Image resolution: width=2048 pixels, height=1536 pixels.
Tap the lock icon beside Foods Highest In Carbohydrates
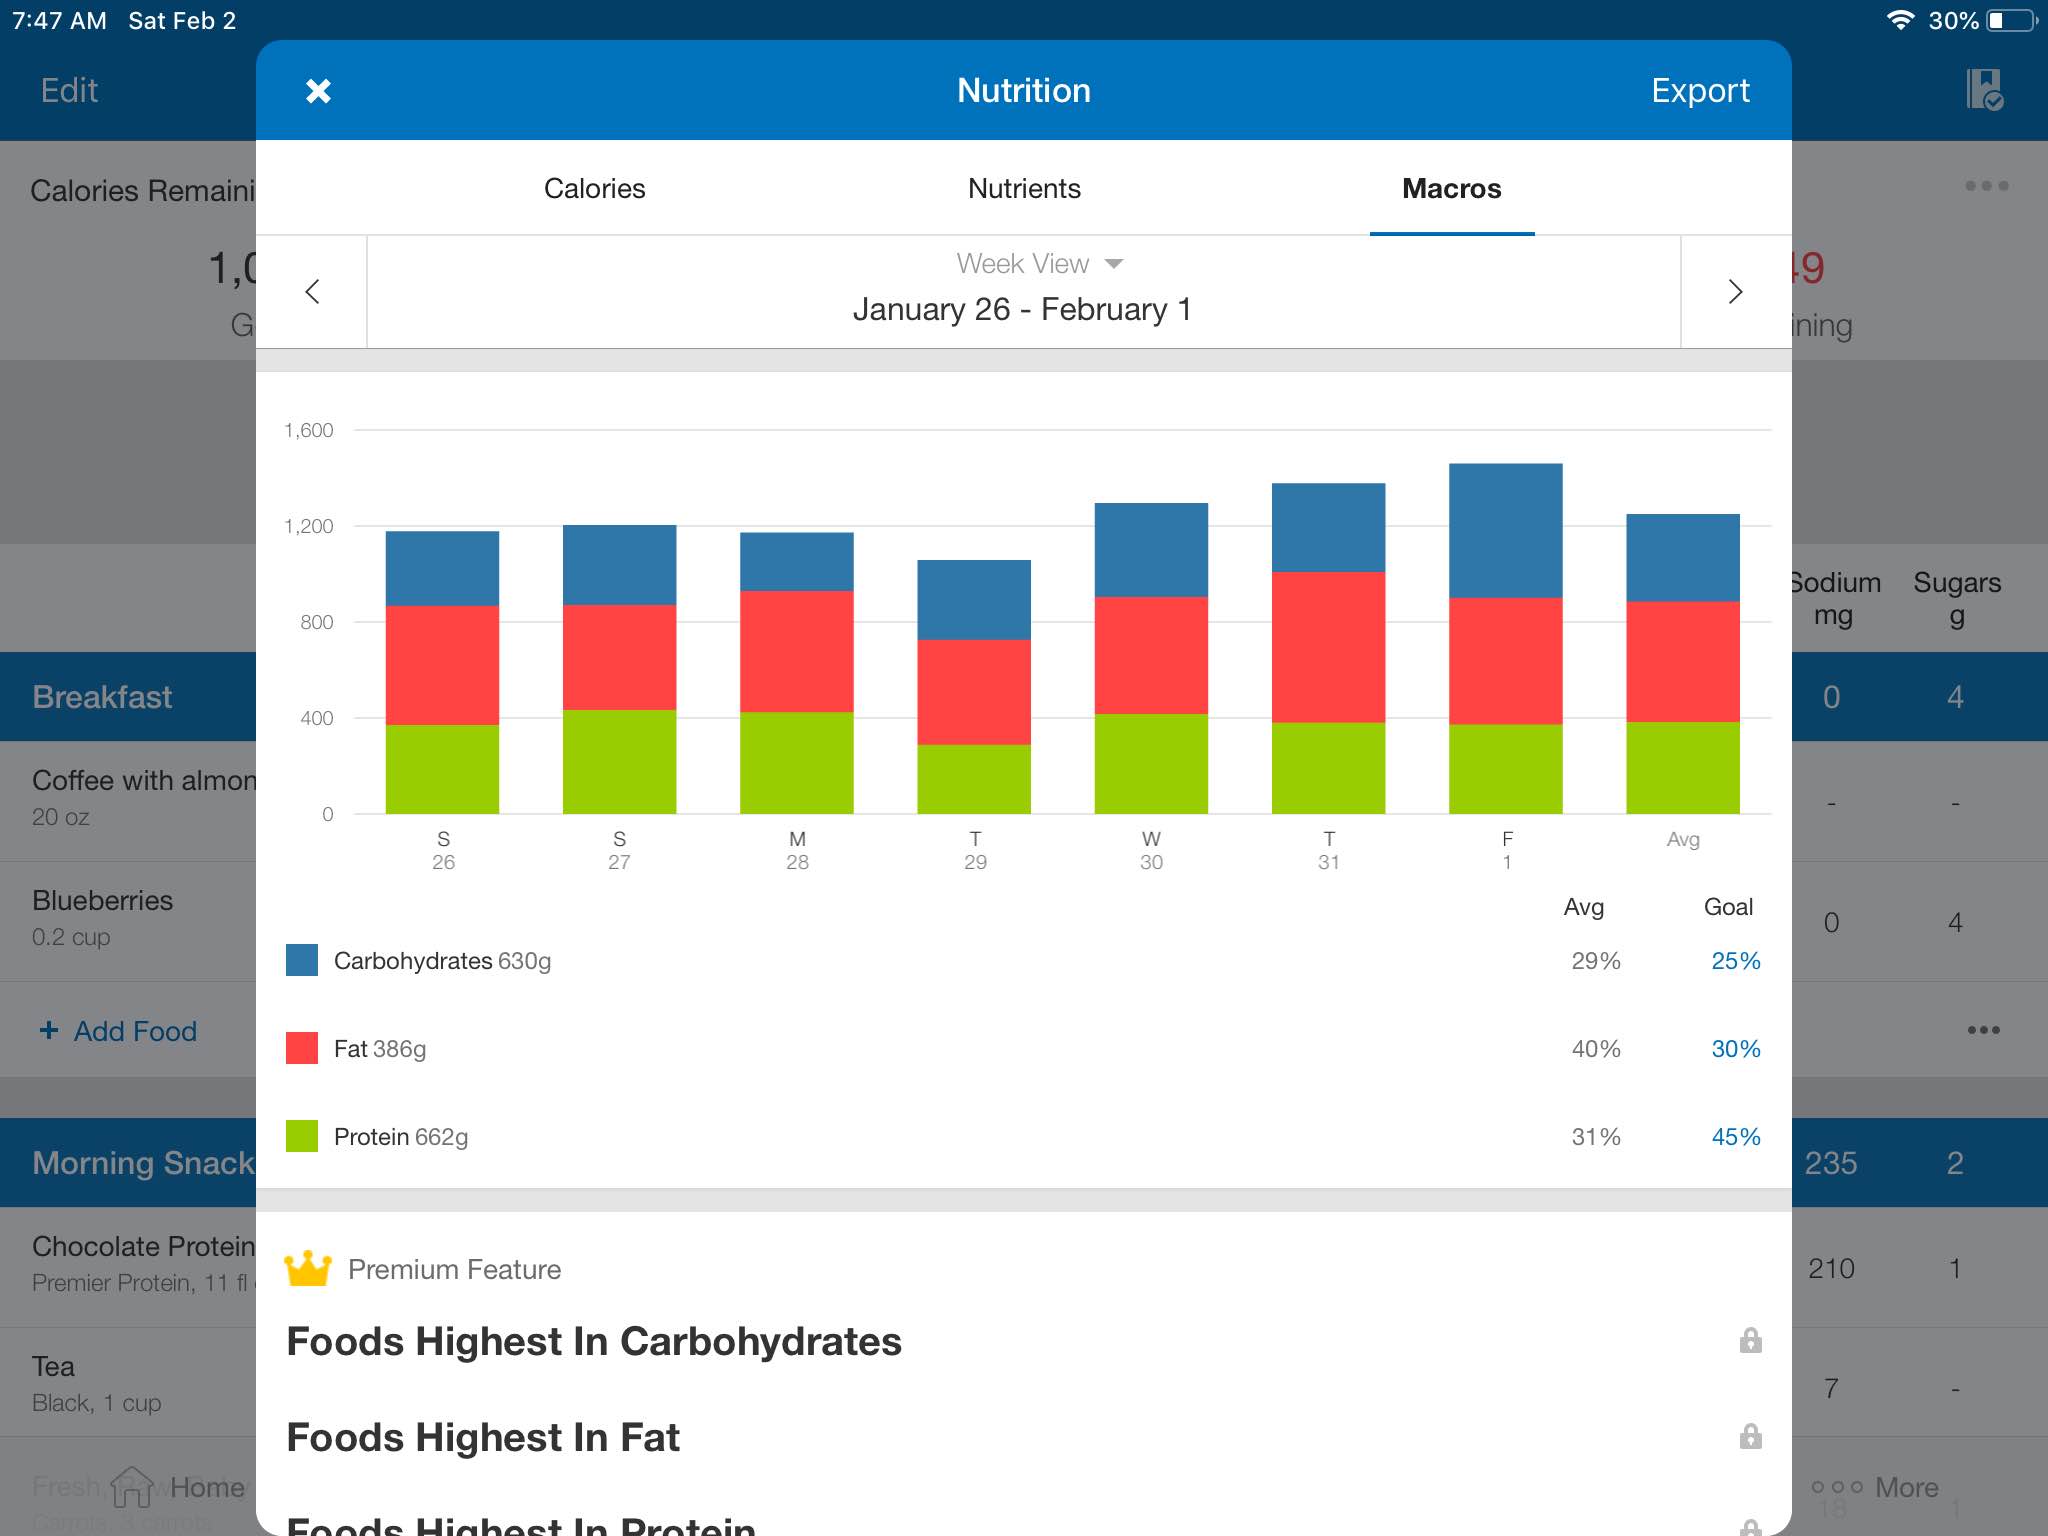click(x=1750, y=1340)
